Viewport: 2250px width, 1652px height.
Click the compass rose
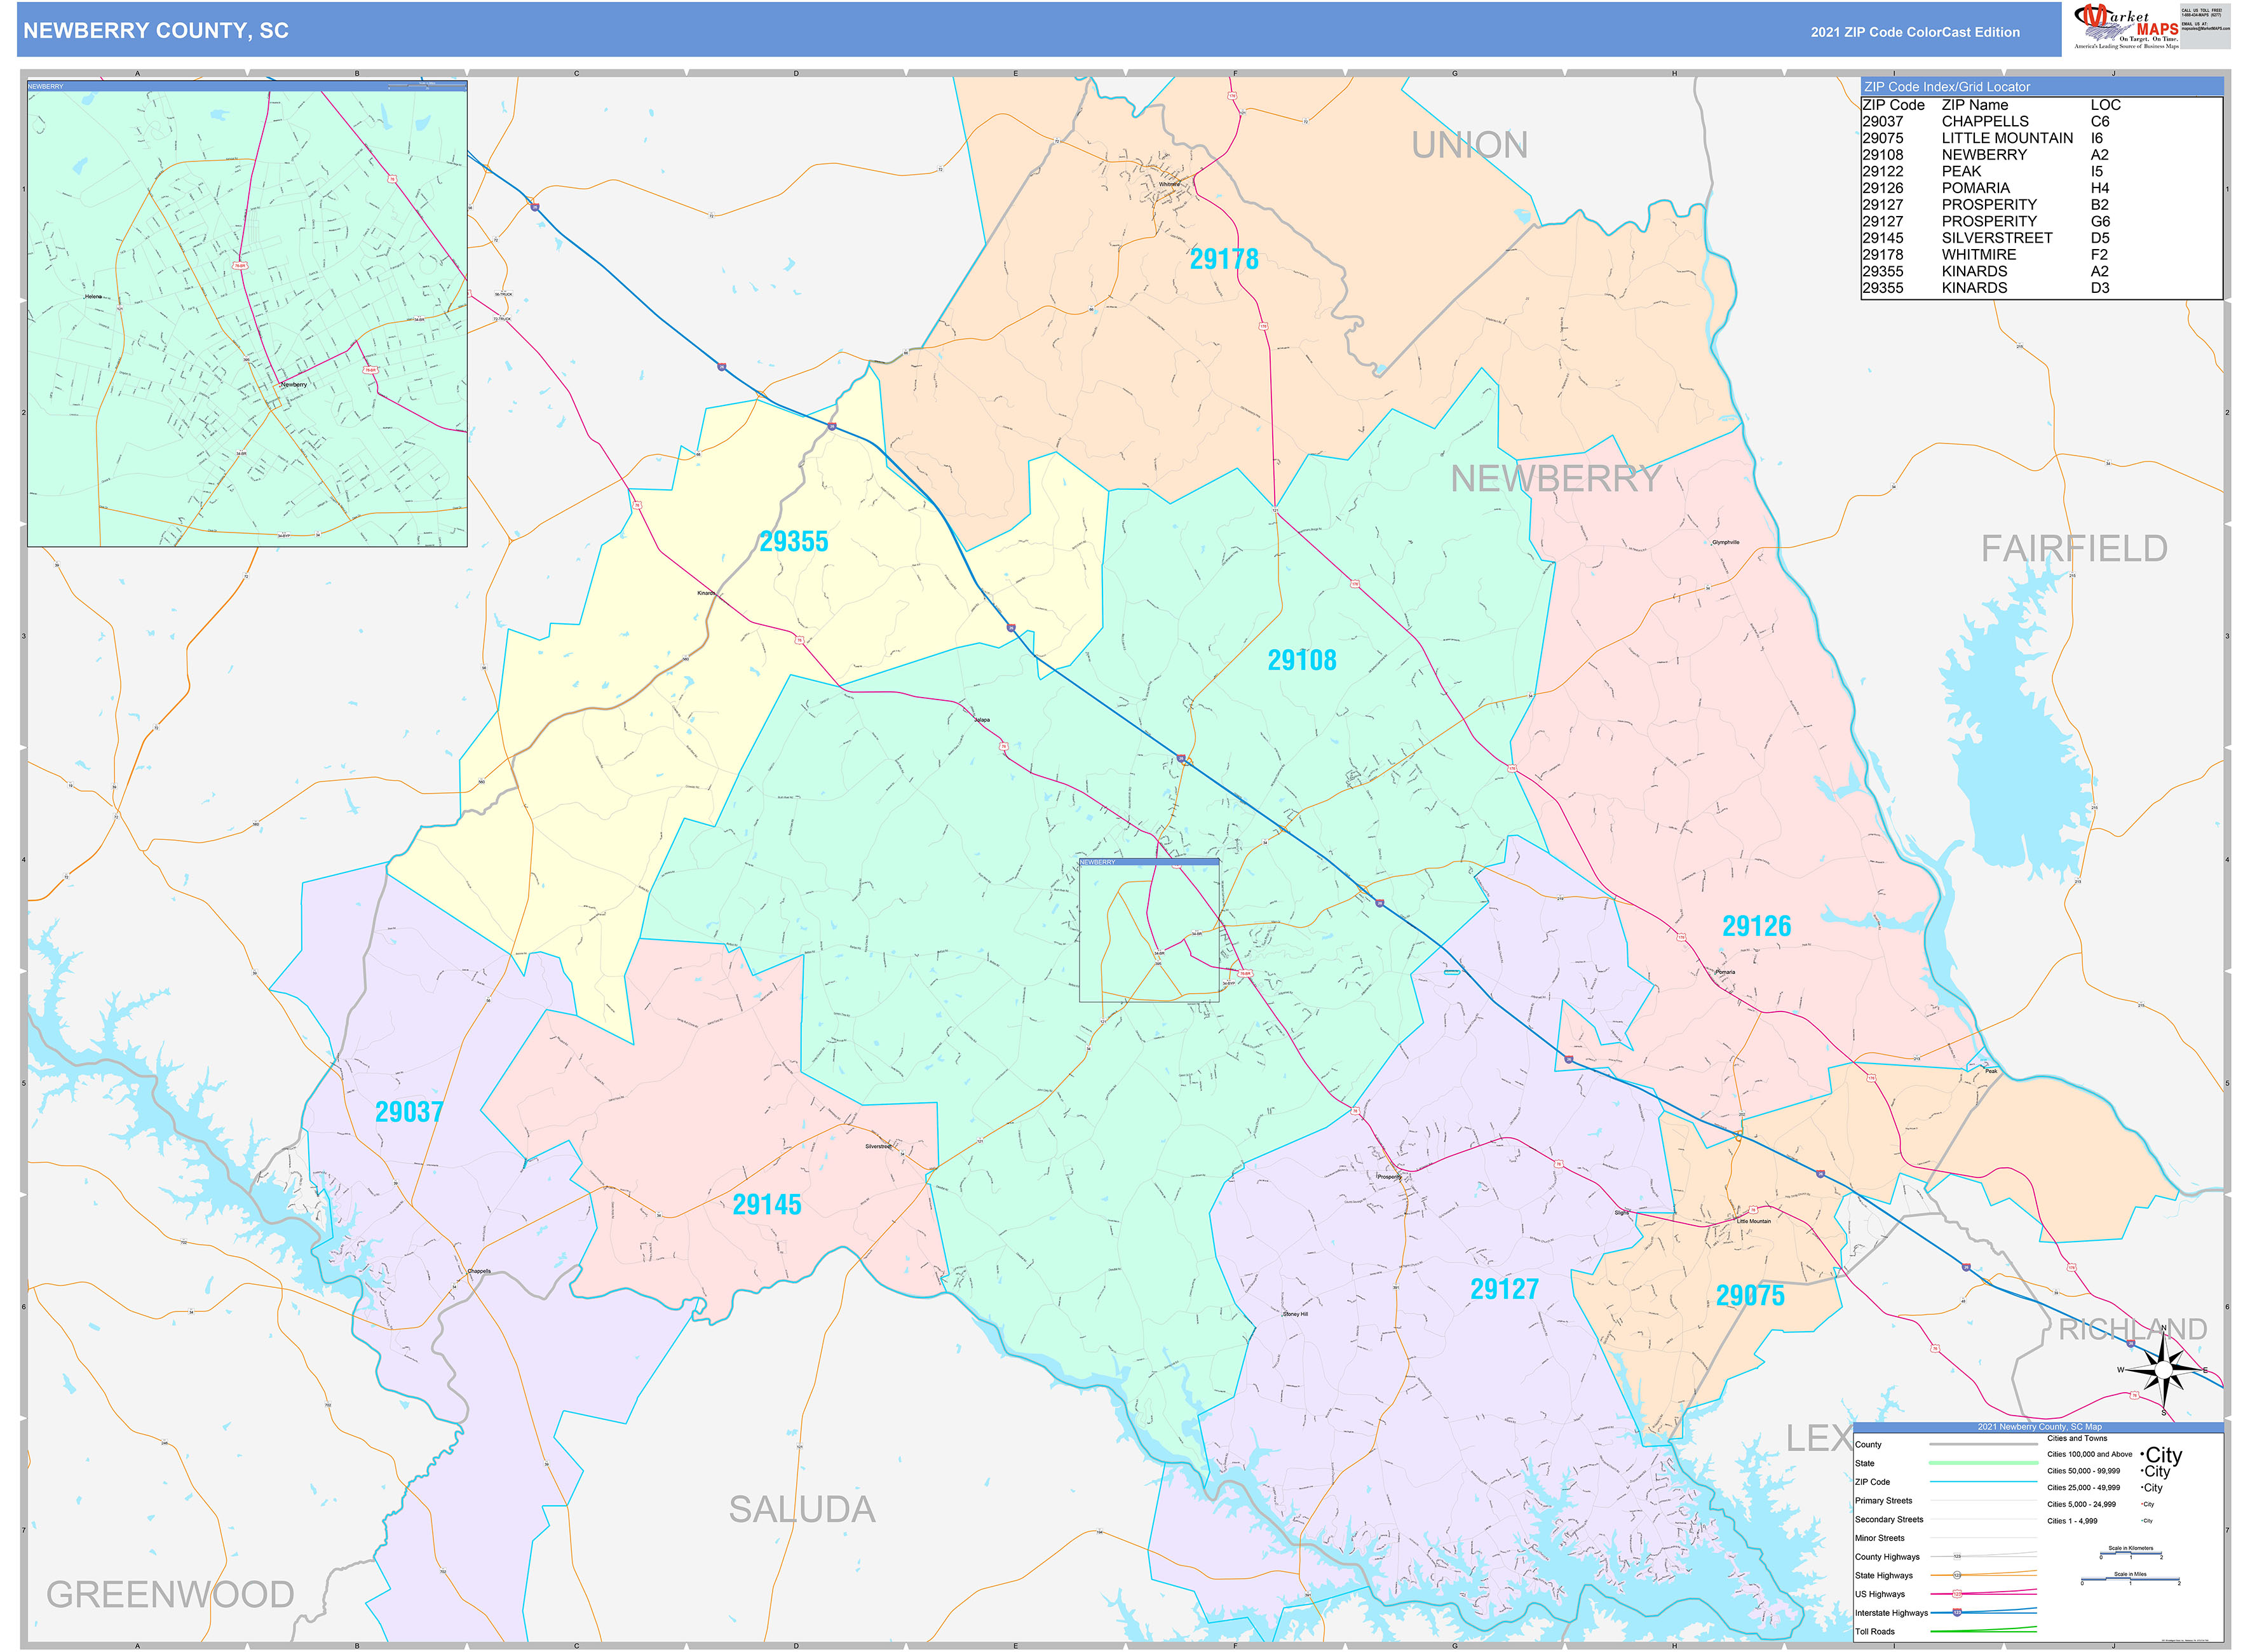(2163, 1370)
